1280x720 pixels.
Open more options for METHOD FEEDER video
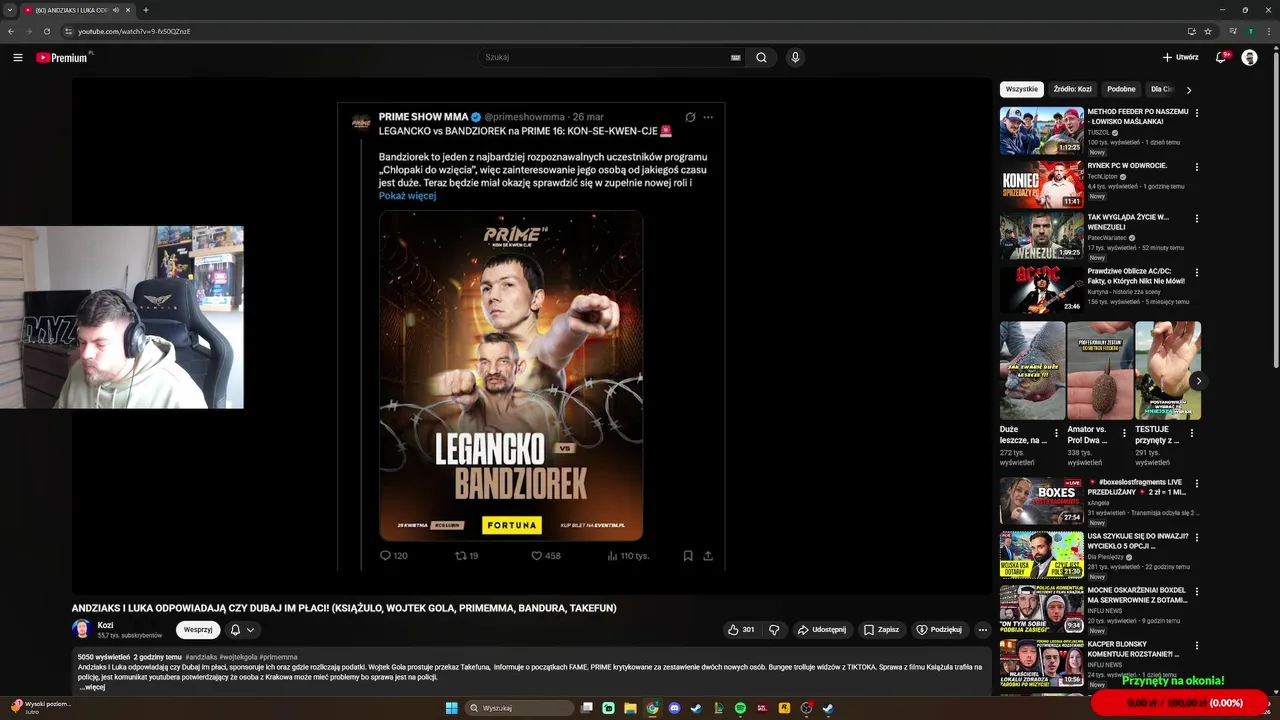point(1197,113)
